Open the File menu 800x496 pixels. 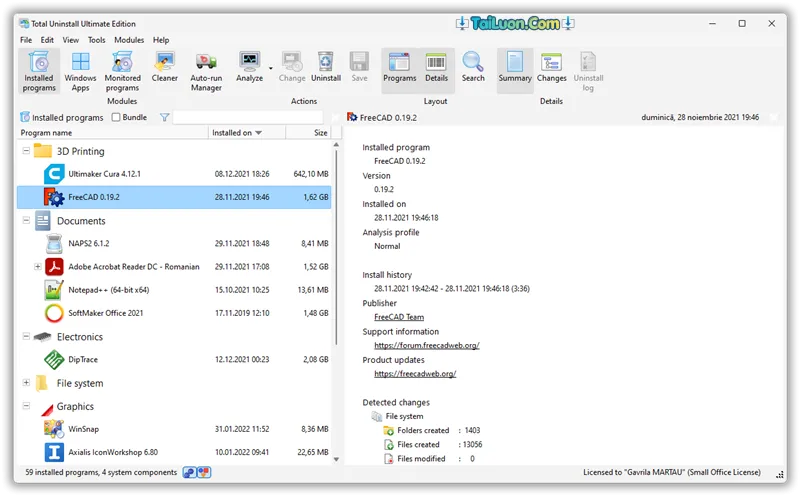(26, 40)
